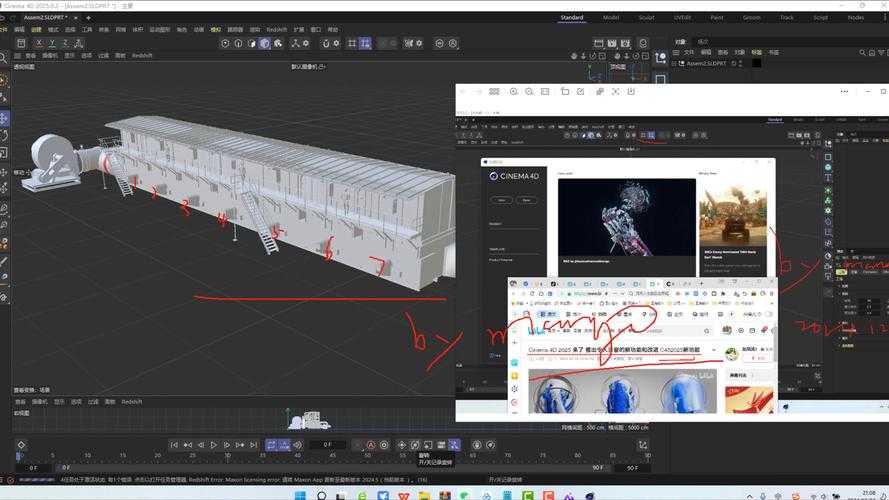Click the red error icon in status bar
This screenshot has width=889, height=500.
[10, 480]
